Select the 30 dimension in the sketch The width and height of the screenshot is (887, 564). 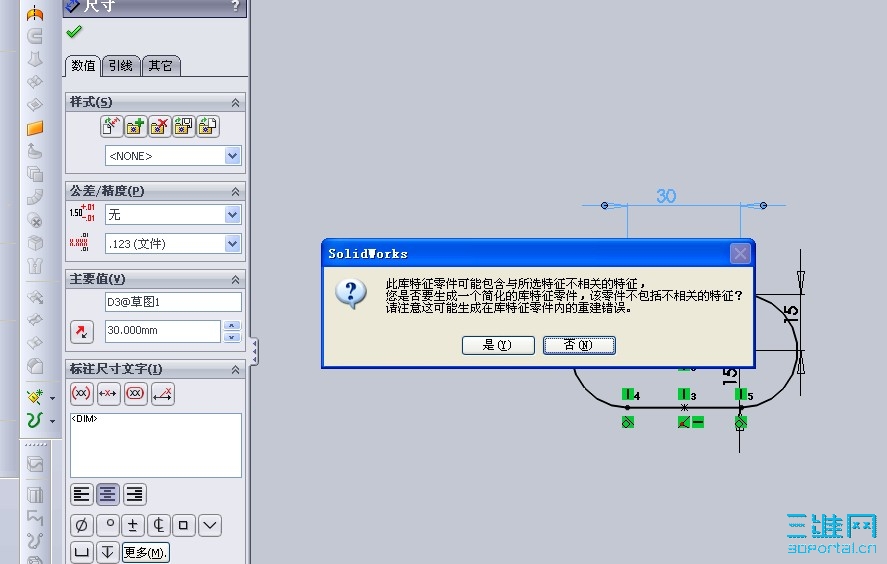click(x=666, y=196)
